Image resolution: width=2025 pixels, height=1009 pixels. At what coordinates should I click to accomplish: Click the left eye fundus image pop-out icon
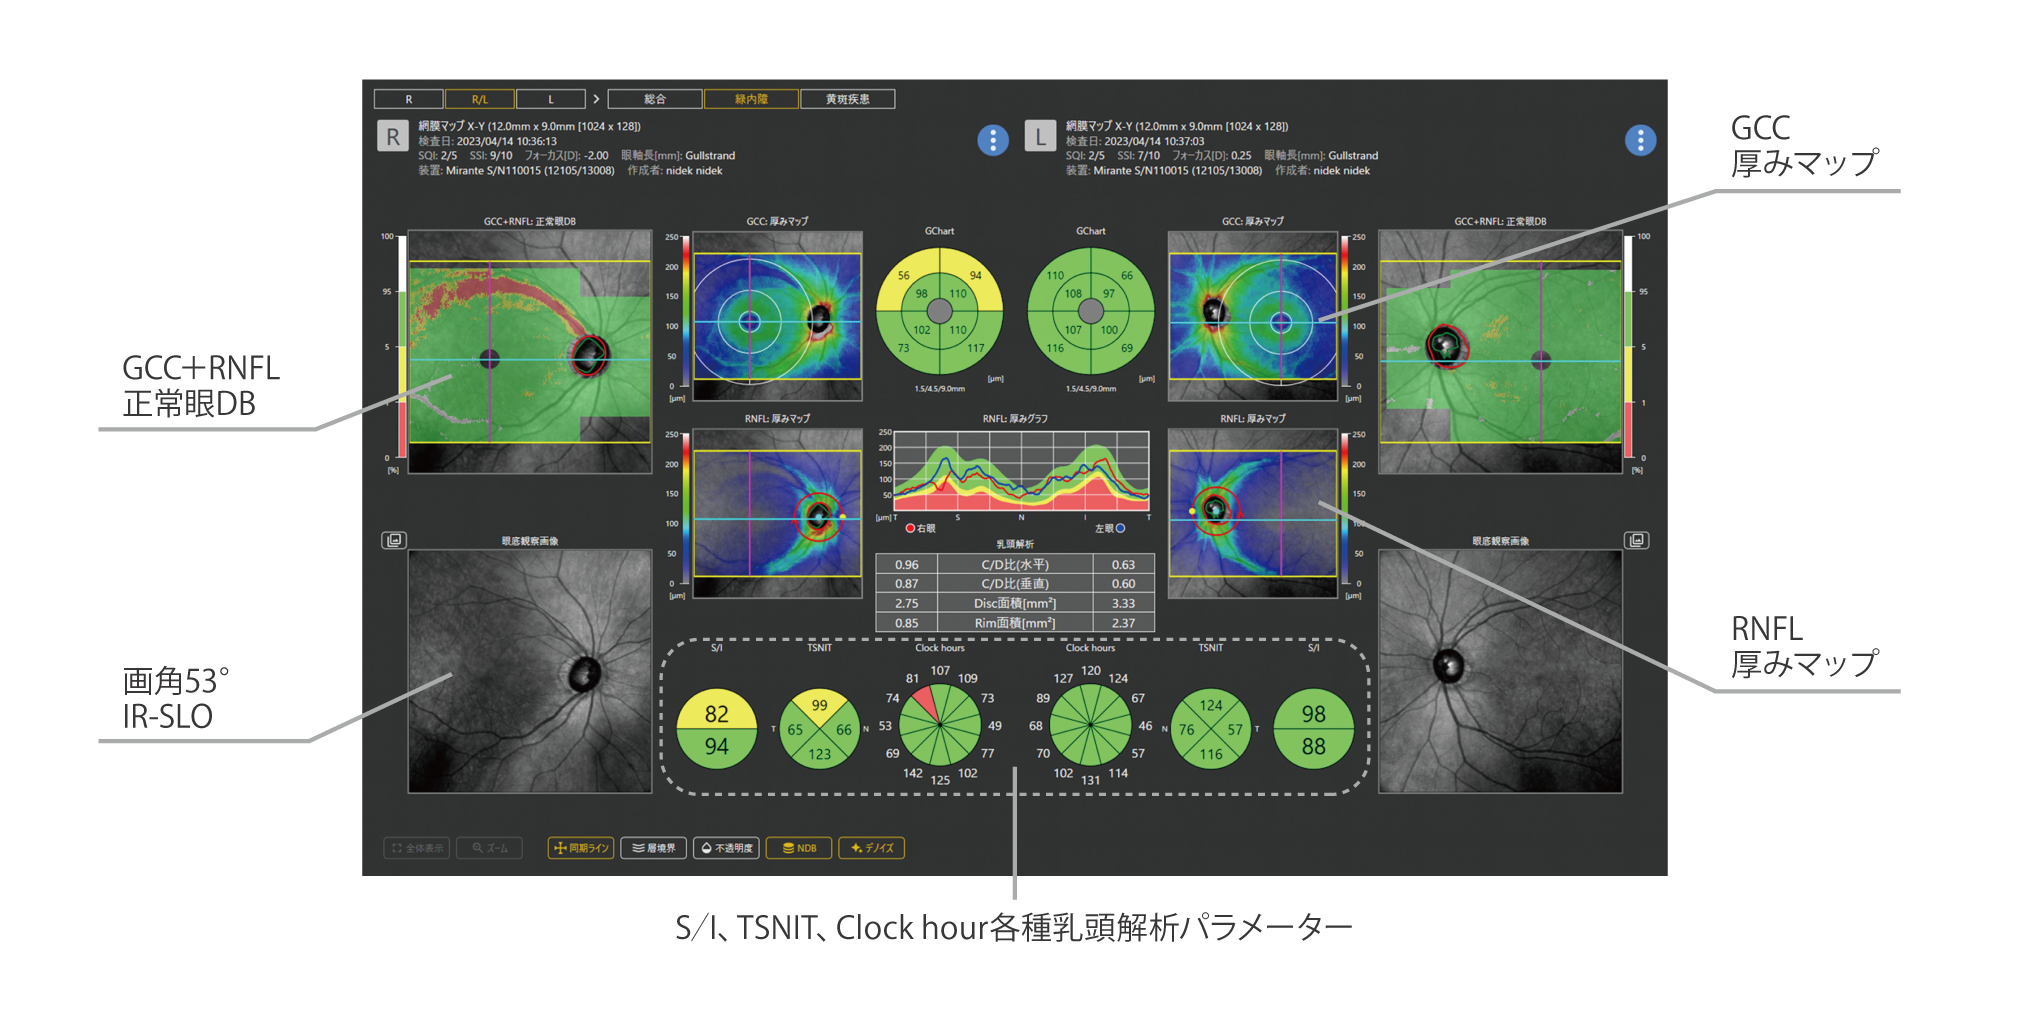click(x=1636, y=540)
